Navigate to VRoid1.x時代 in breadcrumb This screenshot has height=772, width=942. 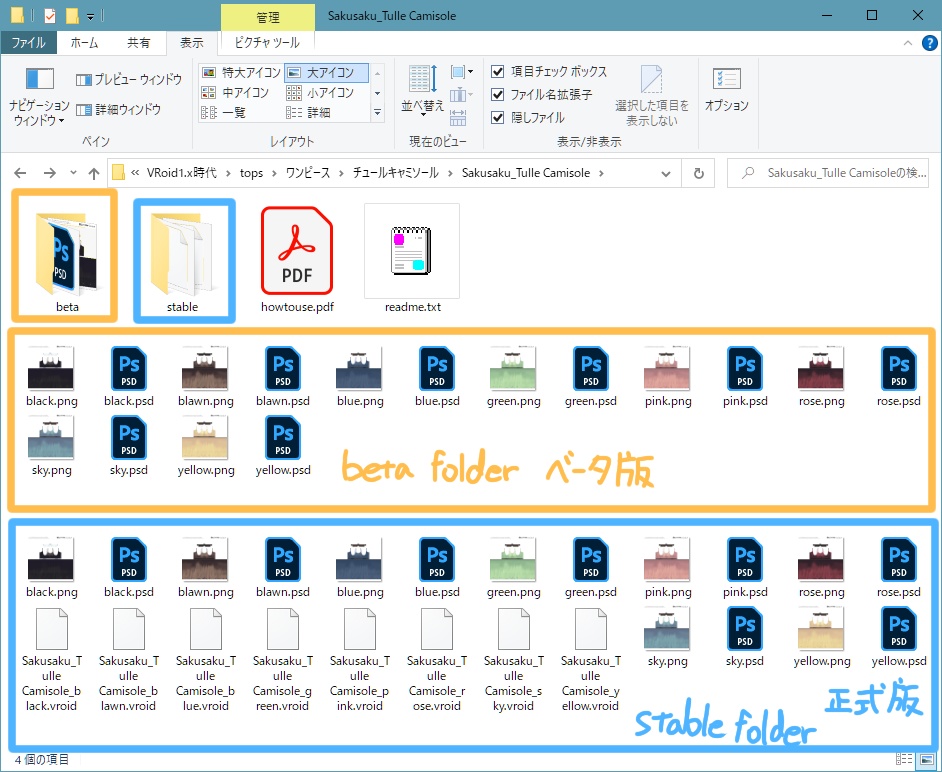(x=181, y=173)
